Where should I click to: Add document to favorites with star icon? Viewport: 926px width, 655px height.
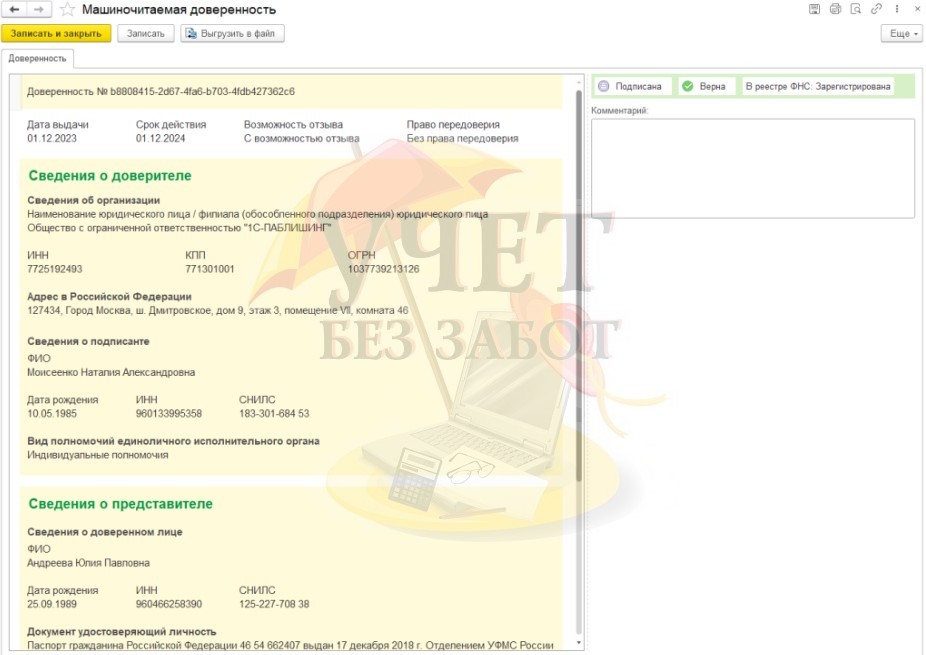pos(67,9)
